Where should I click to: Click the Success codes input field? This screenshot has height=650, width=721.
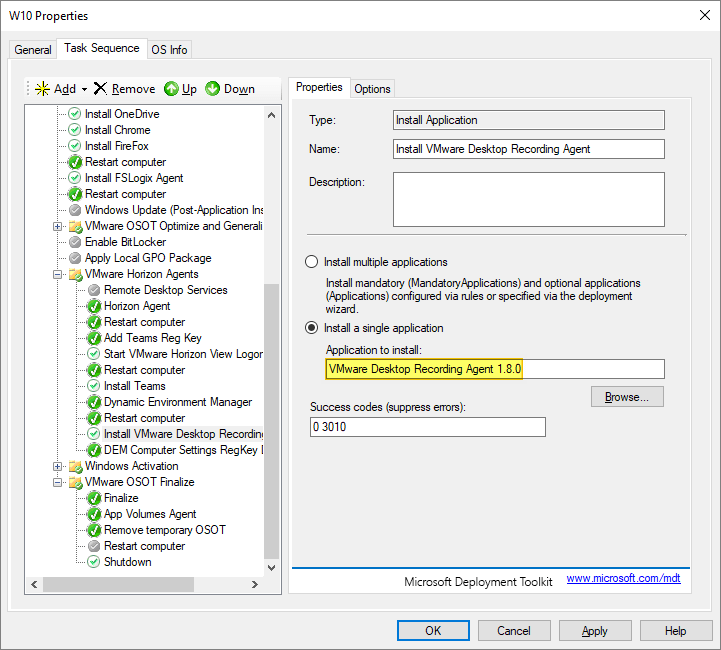pyautogui.click(x=428, y=427)
